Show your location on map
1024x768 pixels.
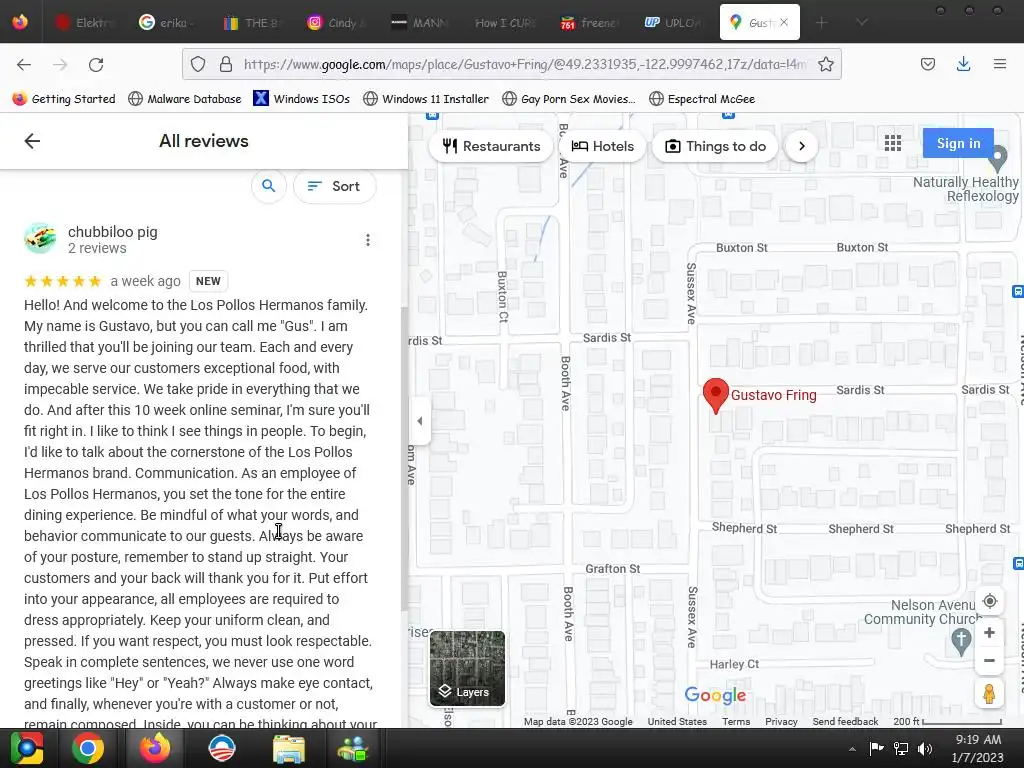[989, 601]
